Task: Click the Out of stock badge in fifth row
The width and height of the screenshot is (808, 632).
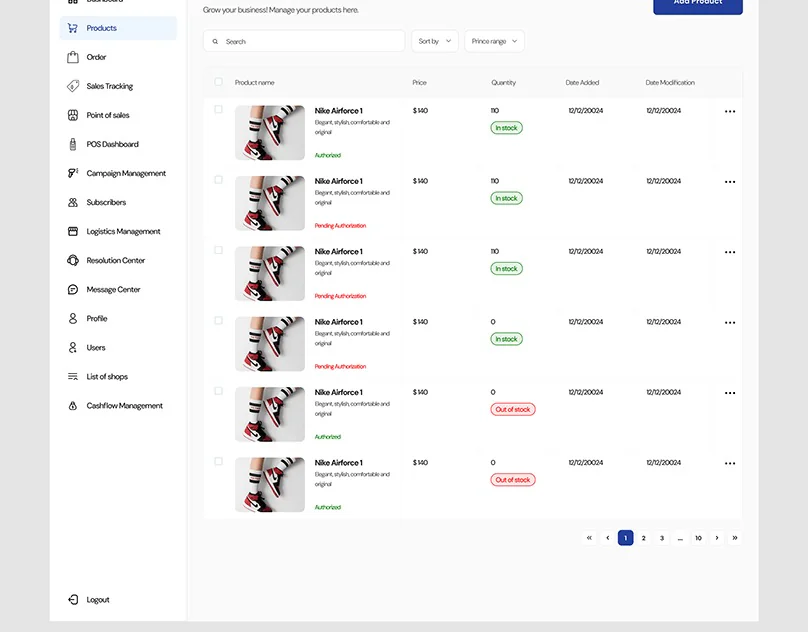Action: tap(513, 409)
